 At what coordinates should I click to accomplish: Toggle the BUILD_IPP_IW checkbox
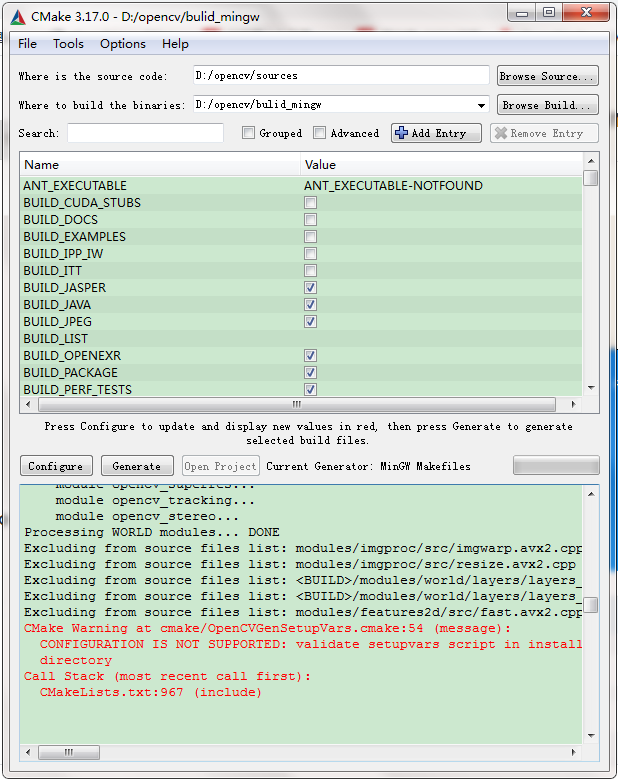pyautogui.click(x=310, y=254)
